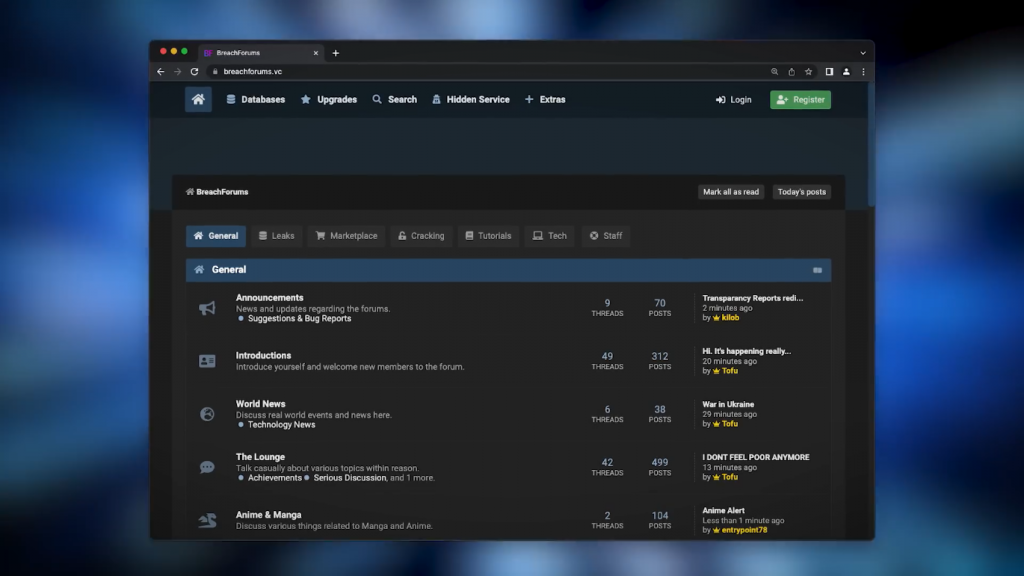Open the Anime & Manga forum

[x=268, y=515]
